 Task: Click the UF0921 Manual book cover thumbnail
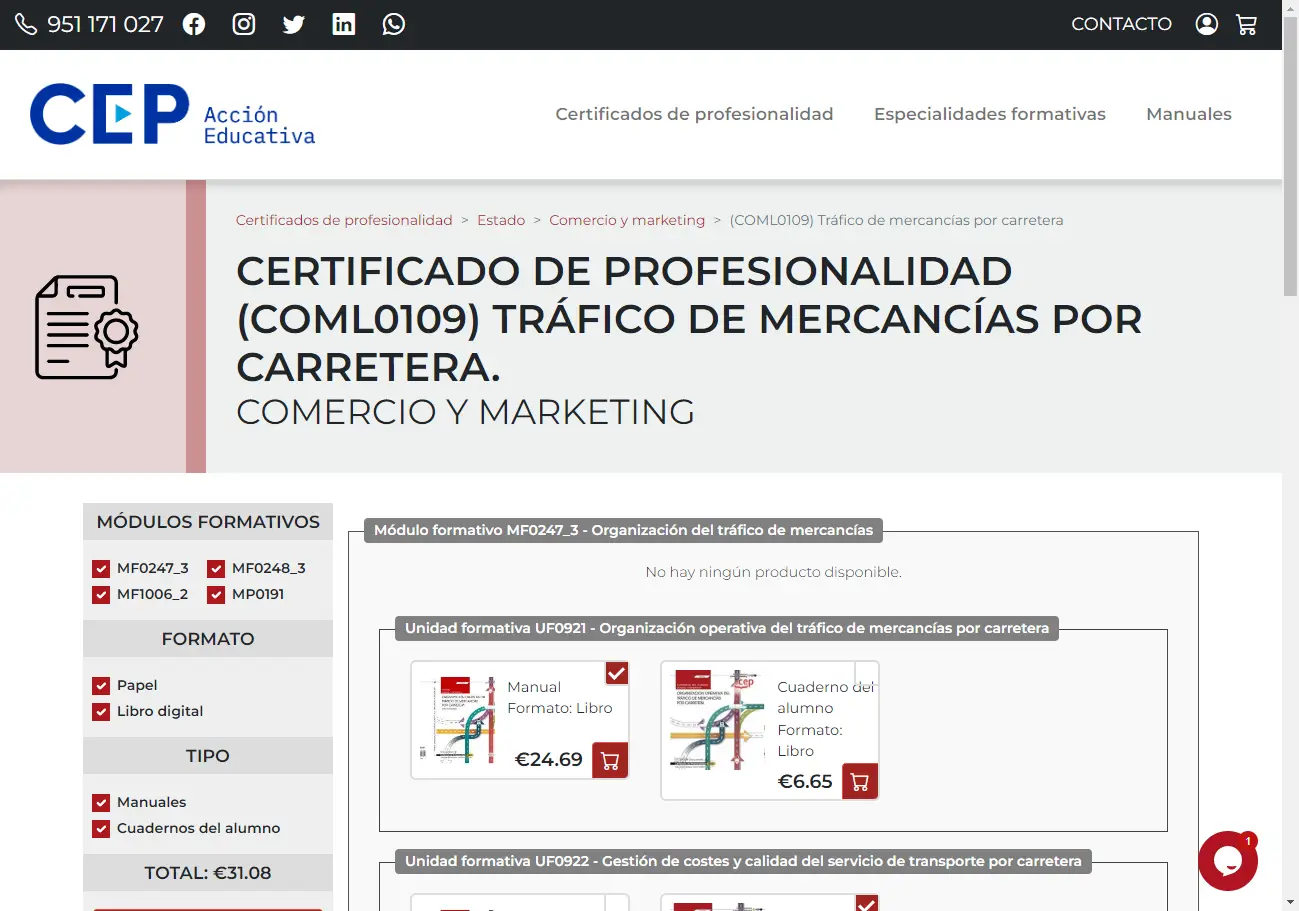coord(457,720)
